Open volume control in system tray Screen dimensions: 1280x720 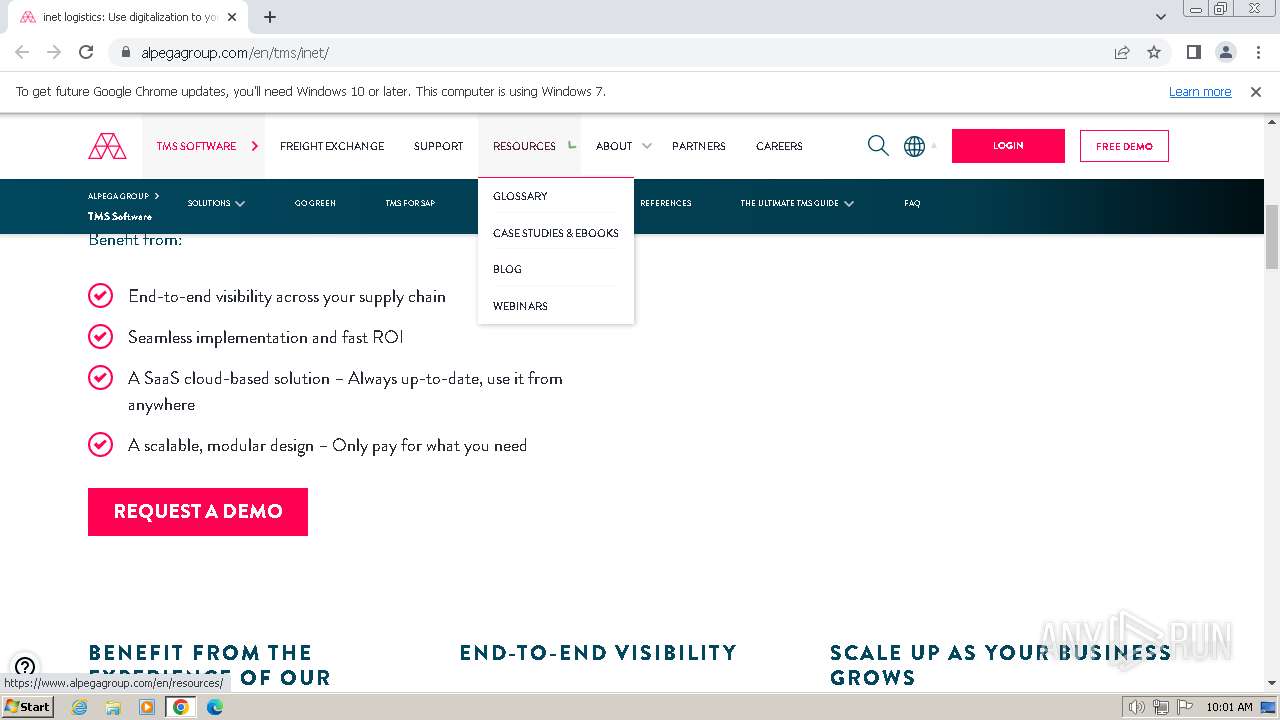pyautogui.click(x=1136, y=707)
